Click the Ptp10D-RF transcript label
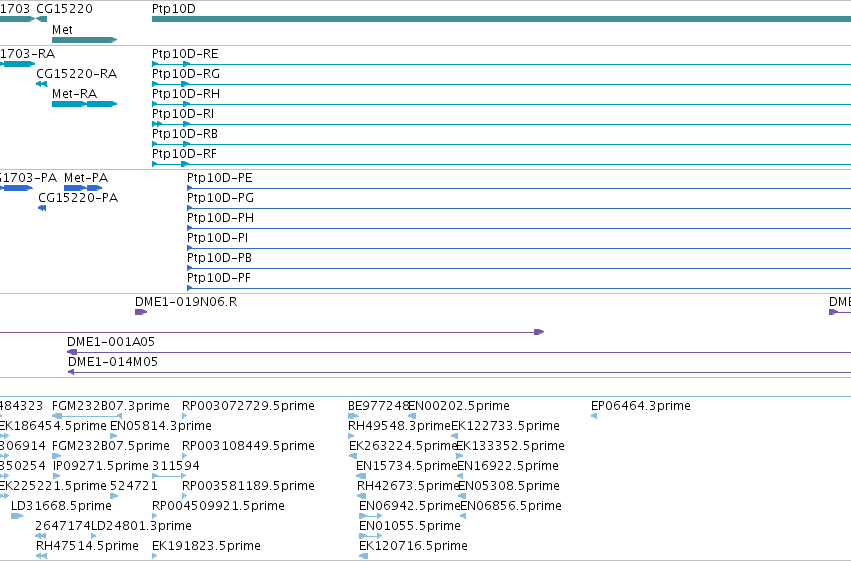This screenshot has height=561, width=851. point(185,154)
